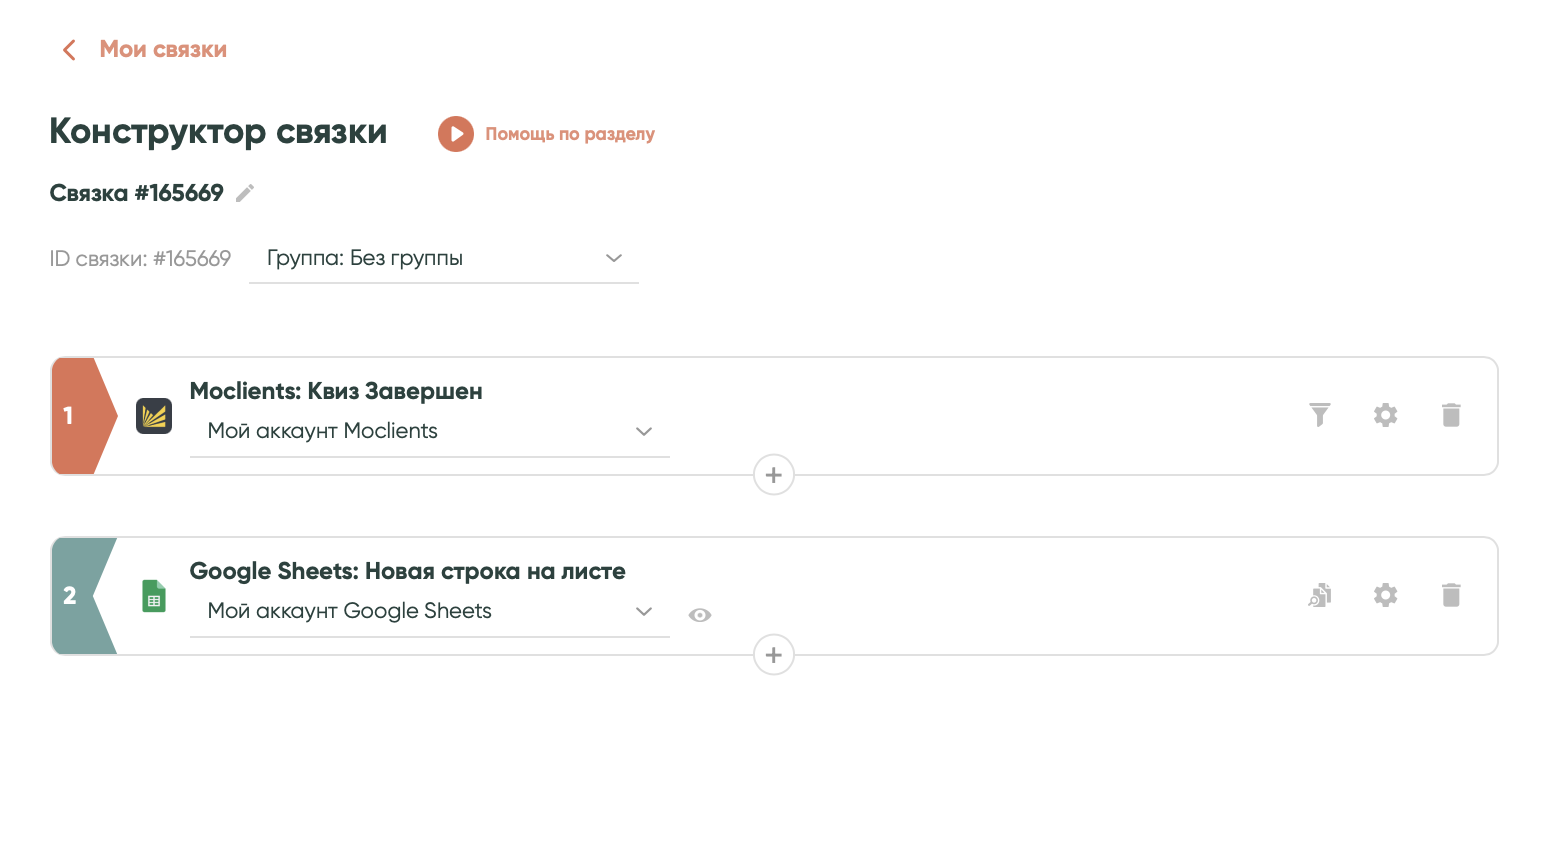Click the pencil icon to rename Связка #165669
This screenshot has width=1568, height=850.
point(245,193)
